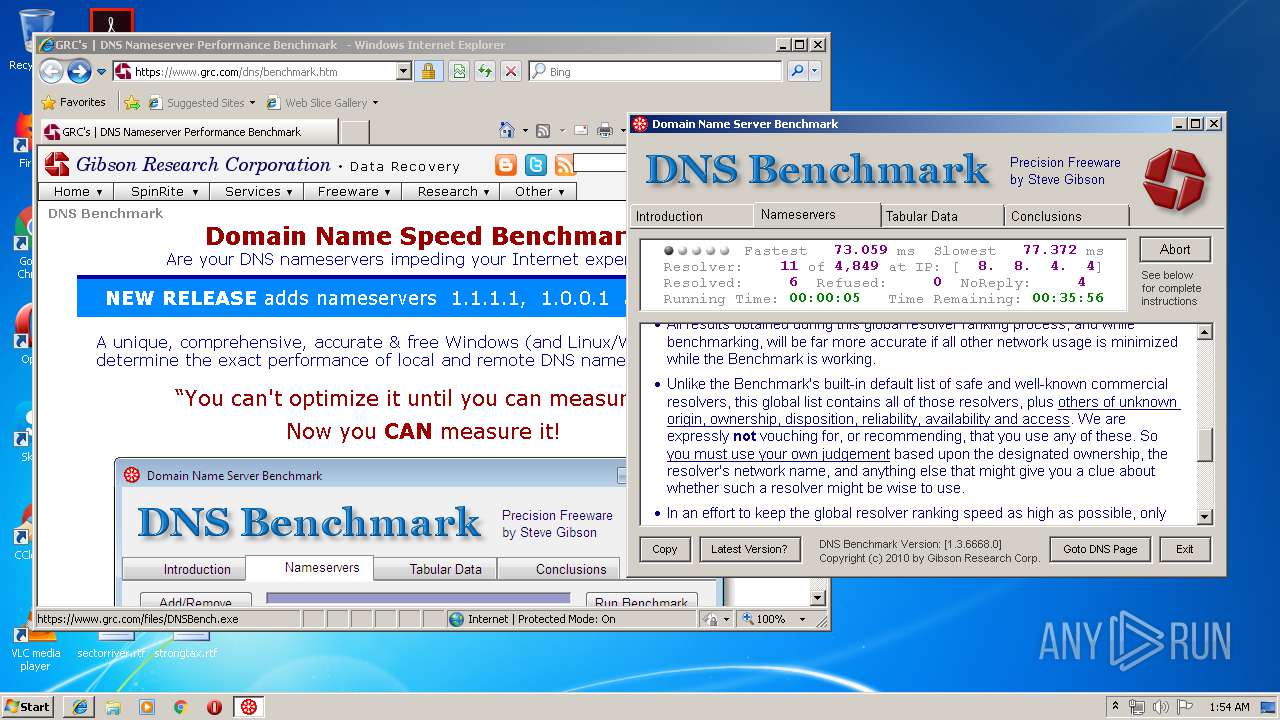
Task: Open Suggested Sites dropdown
Action: coord(201,102)
